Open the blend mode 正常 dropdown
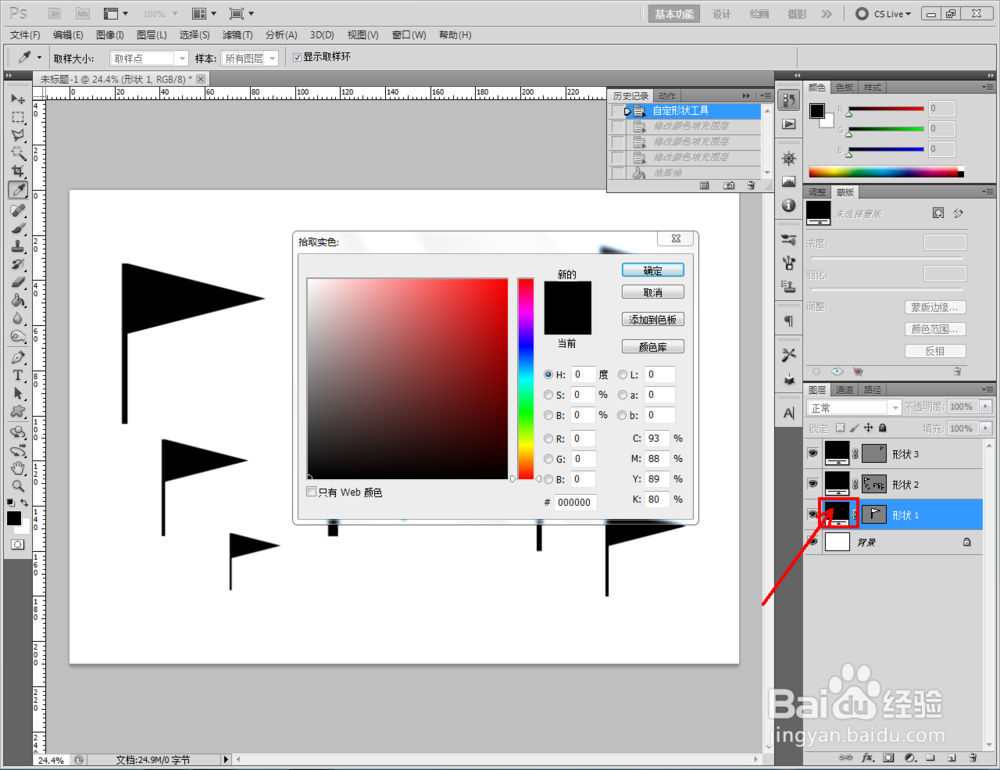The height and width of the screenshot is (770, 1000). [x=853, y=408]
